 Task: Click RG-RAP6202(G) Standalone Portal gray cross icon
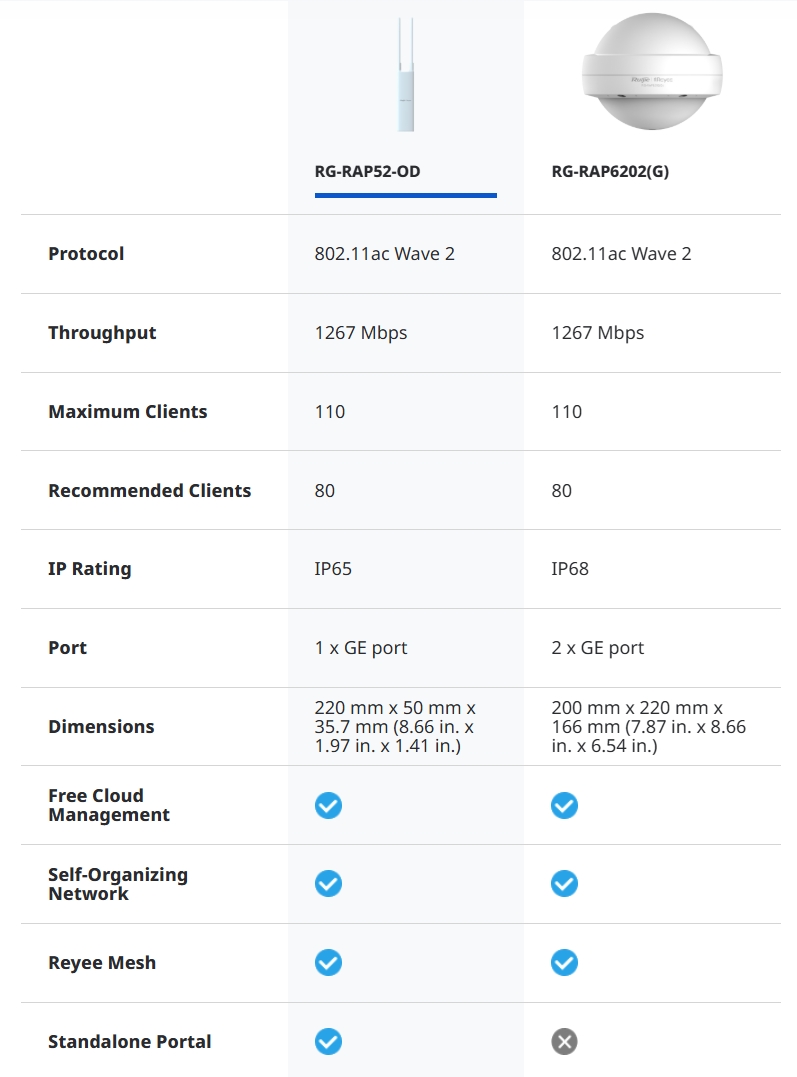pyautogui.click(x=564, y=1042)
